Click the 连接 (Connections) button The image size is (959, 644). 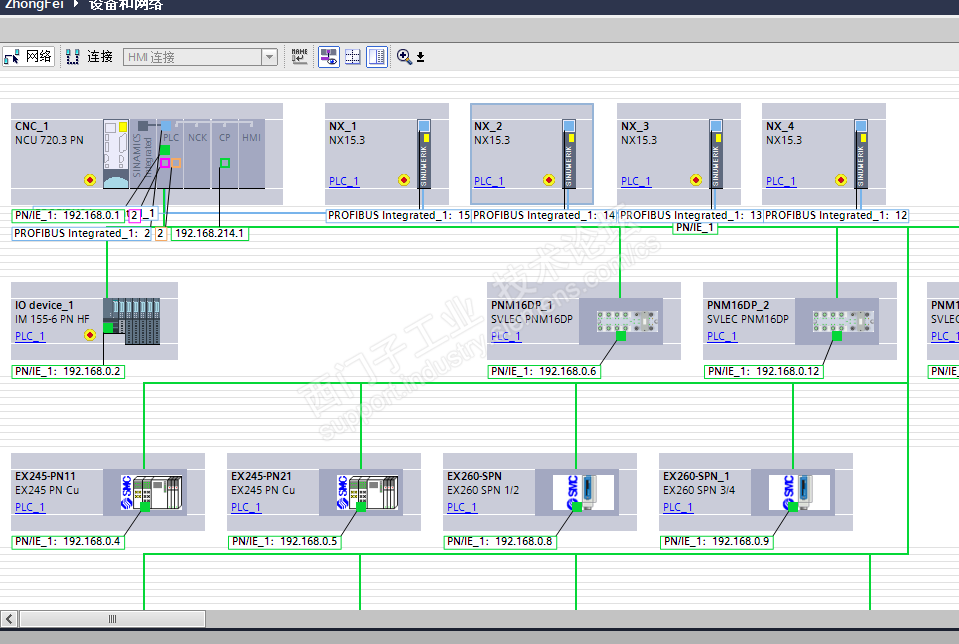pos(89,57)
